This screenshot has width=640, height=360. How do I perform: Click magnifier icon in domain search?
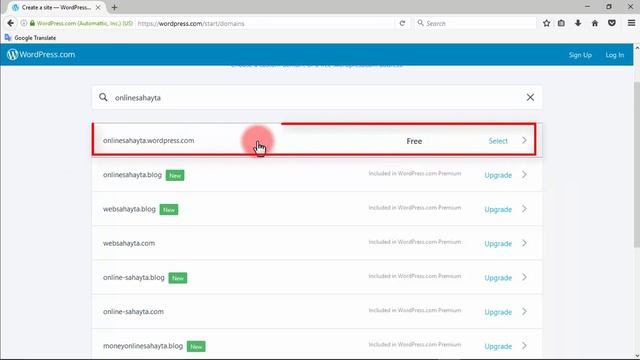click(x=103, y=97)
